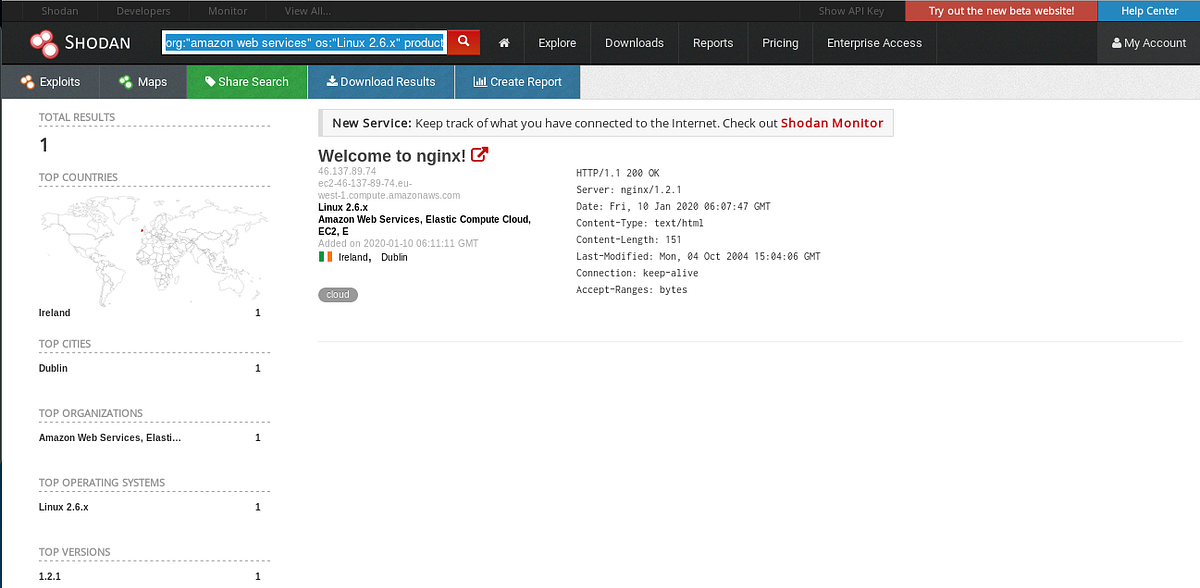Open the Shodan Monitor link
The width and height of the screenshot is (1200, 588).
tap(832, 123)
